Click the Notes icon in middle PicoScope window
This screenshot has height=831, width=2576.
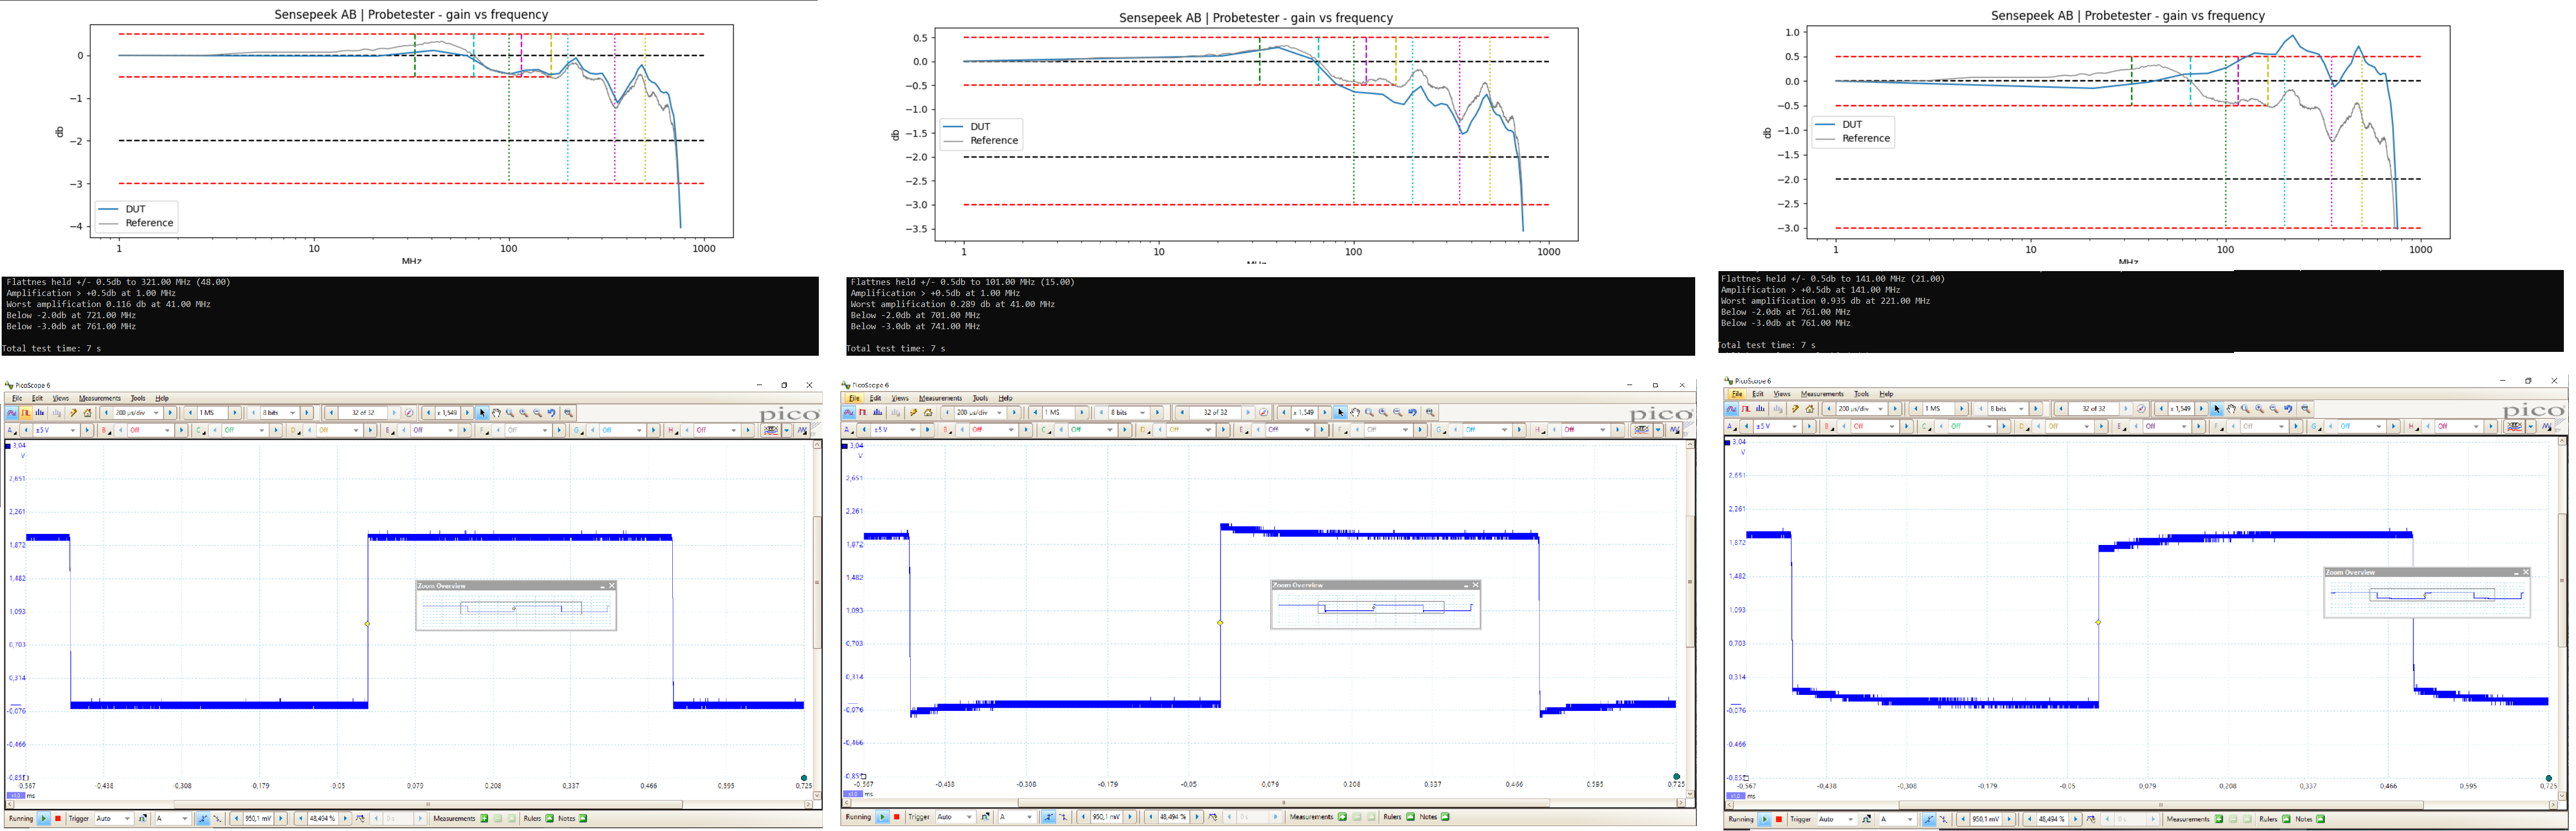click(1446, 817)
